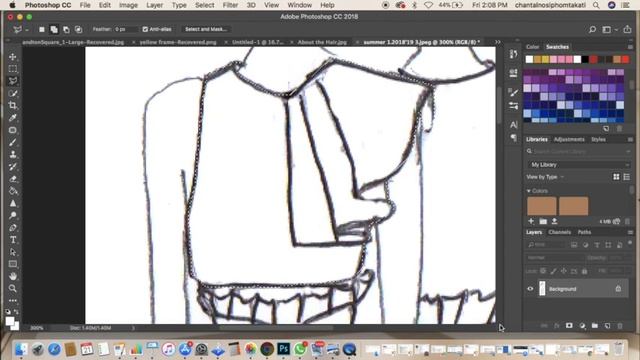The width and height of the screenshot is (640, 360).
Task: Select the Brush tool
Action: click(13, 142)
